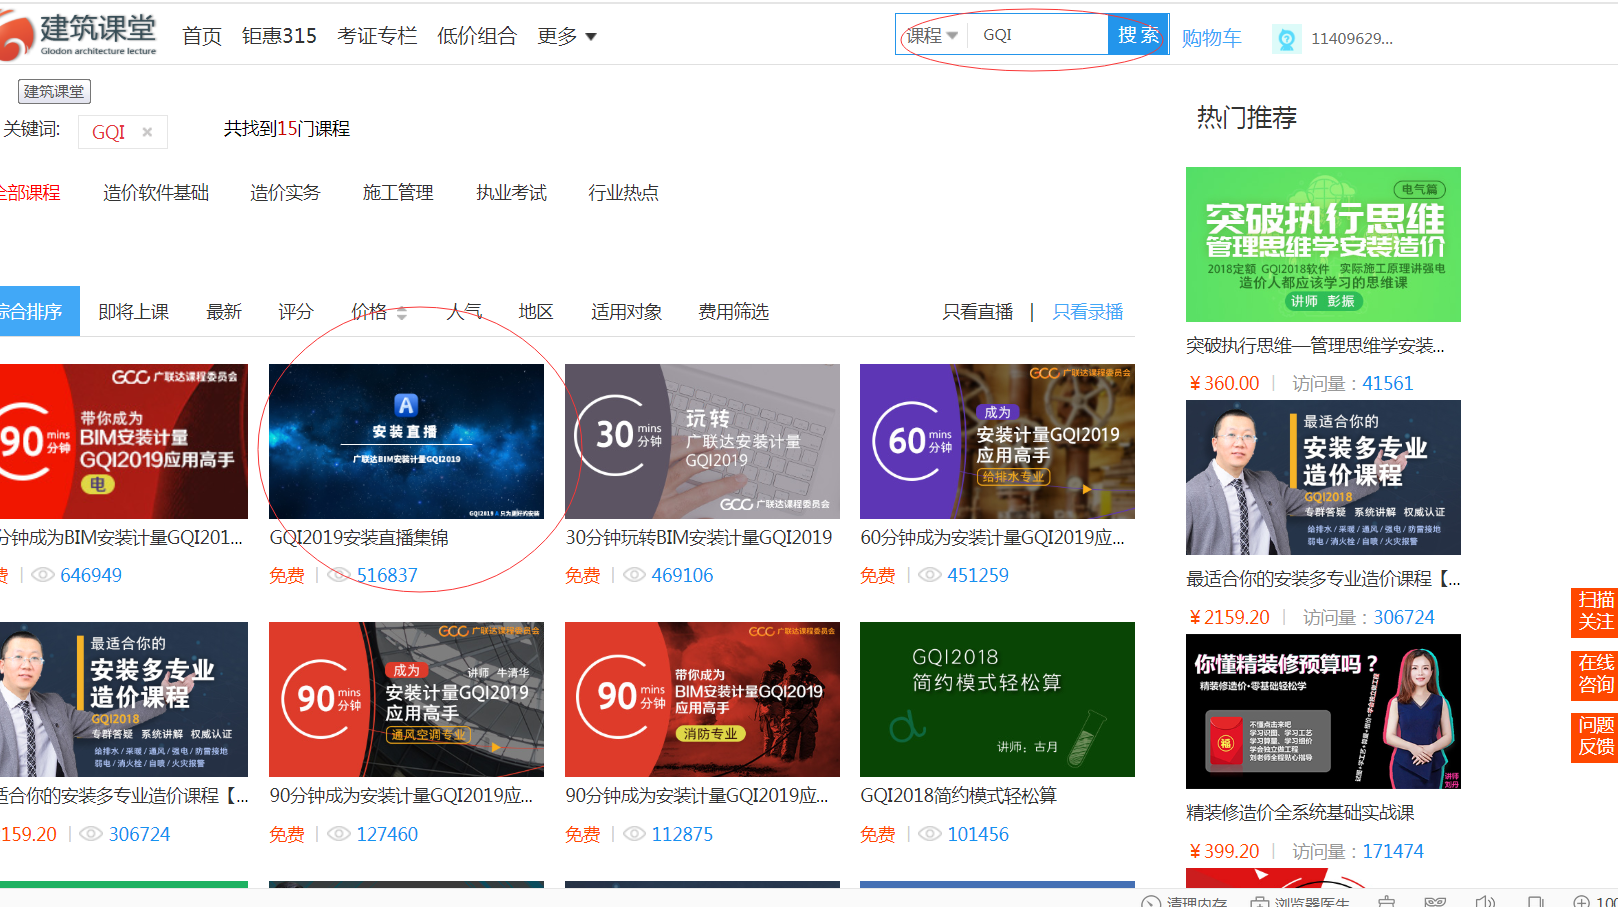1618x907 pixels.
Task: Remove the GQI keyword tag
Action: pyautogui.click(x=147, y=132)
